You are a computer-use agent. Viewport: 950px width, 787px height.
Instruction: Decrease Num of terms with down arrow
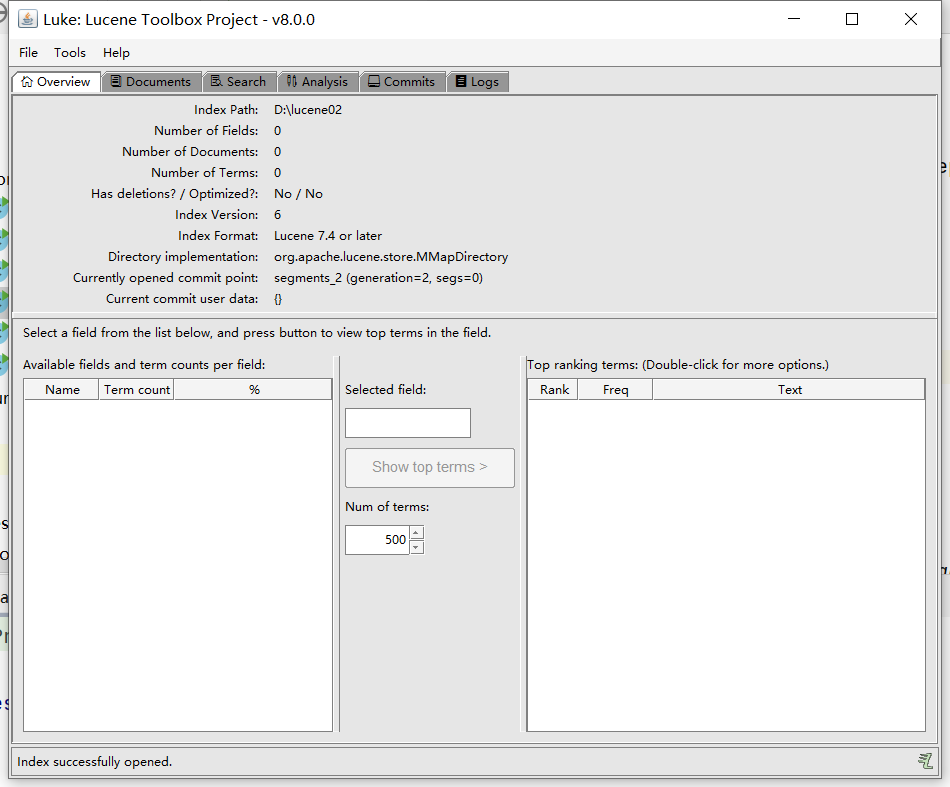click(417, 547)
